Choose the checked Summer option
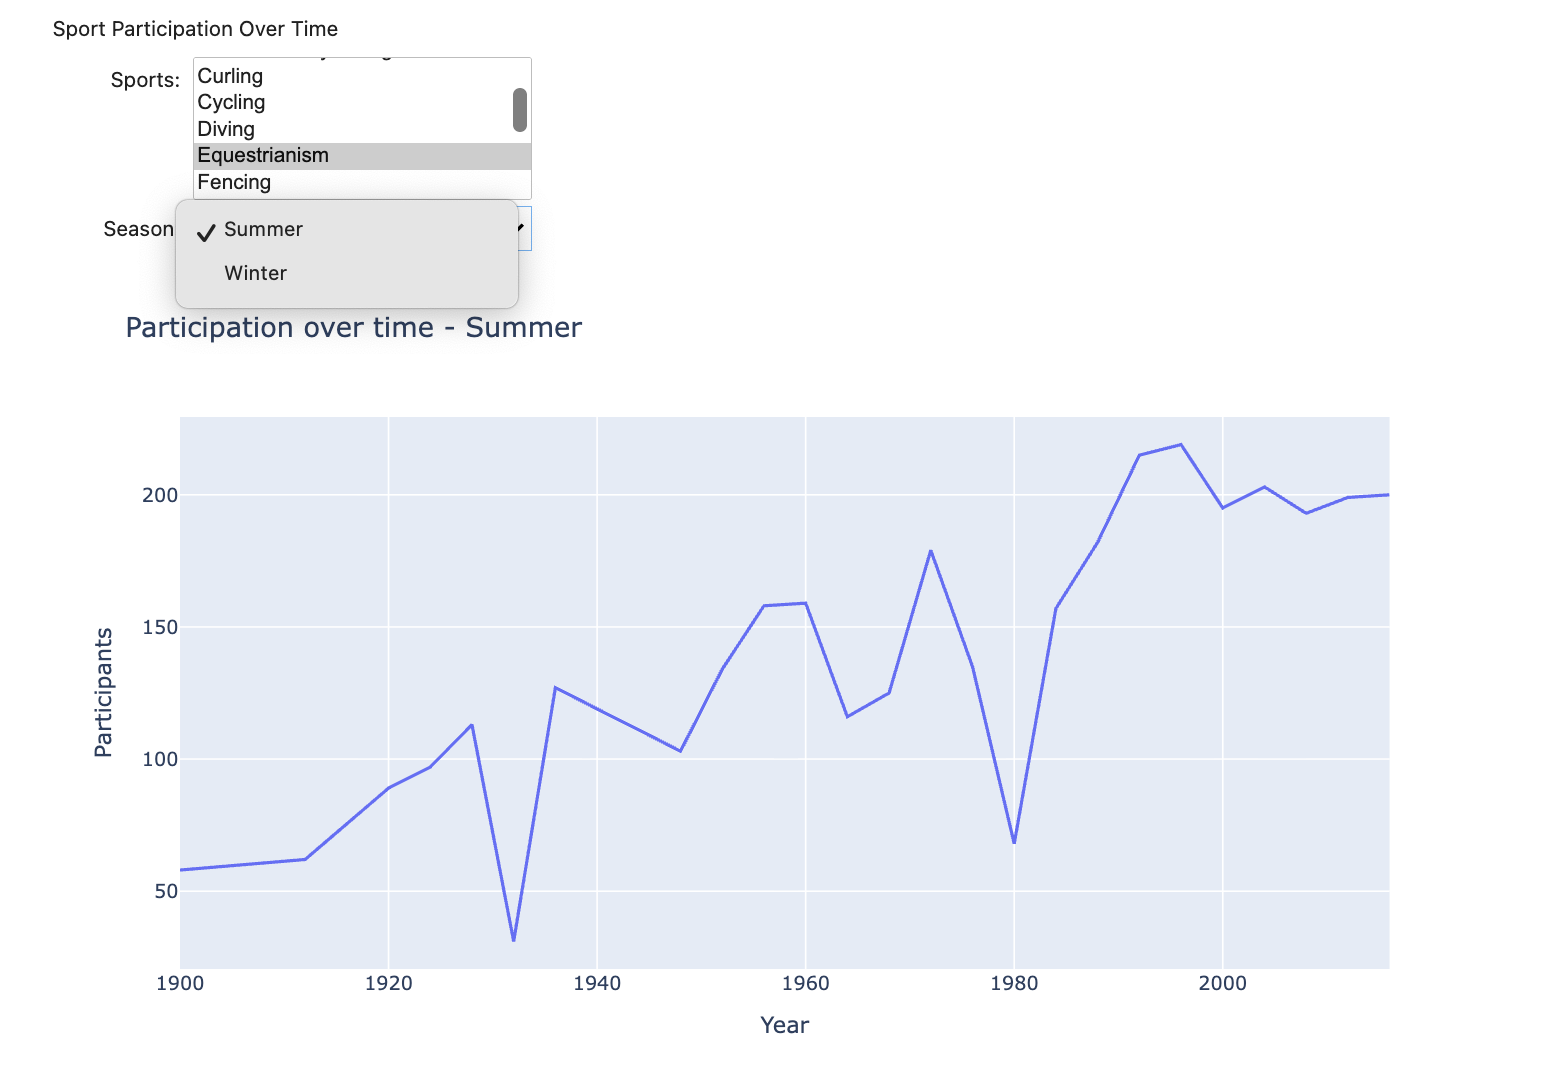Screen dimensions: 1568x1072 click(x=263, y=229)
